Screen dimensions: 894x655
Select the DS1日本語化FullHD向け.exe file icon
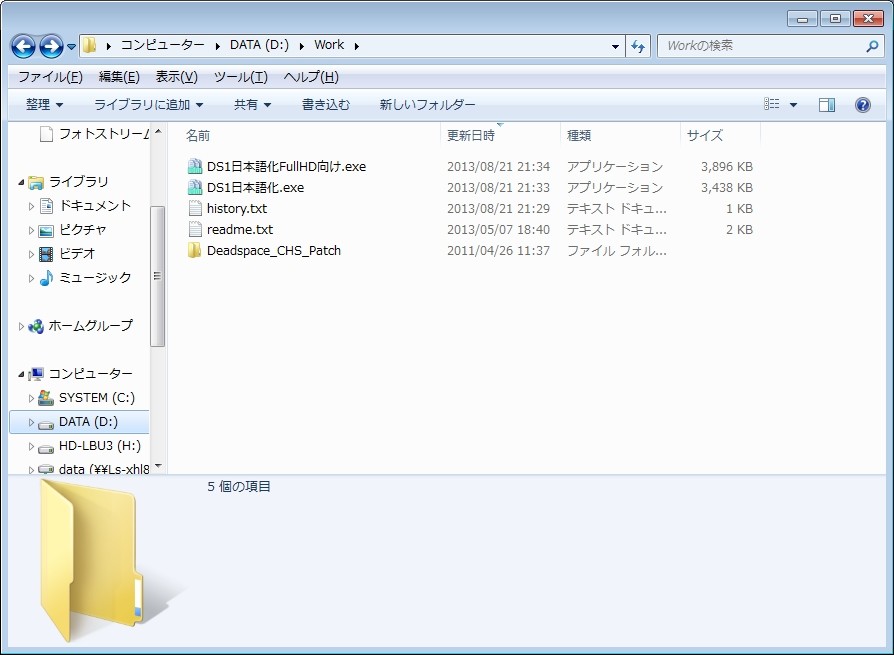pos(195,166)
